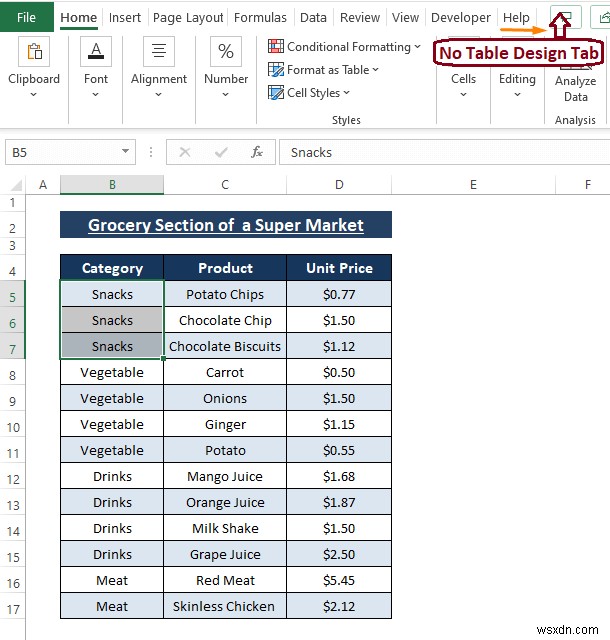The width and height of the screenshot is (610, 640).
Task: Select column D header
Action: point(339,185)
